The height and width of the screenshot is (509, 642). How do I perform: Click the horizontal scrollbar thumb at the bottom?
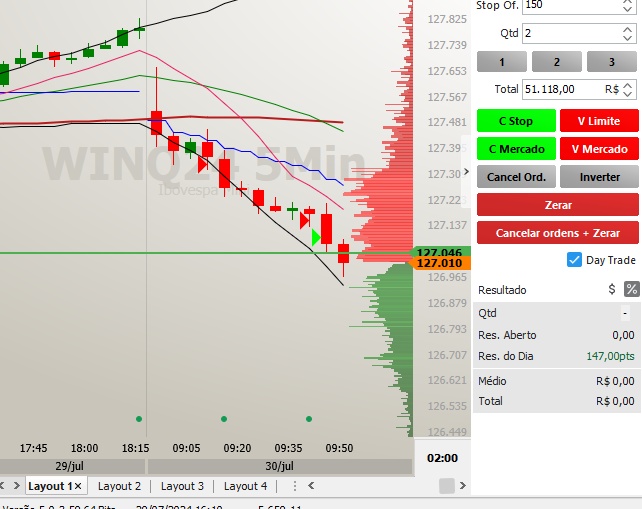(x=447, y=486)
